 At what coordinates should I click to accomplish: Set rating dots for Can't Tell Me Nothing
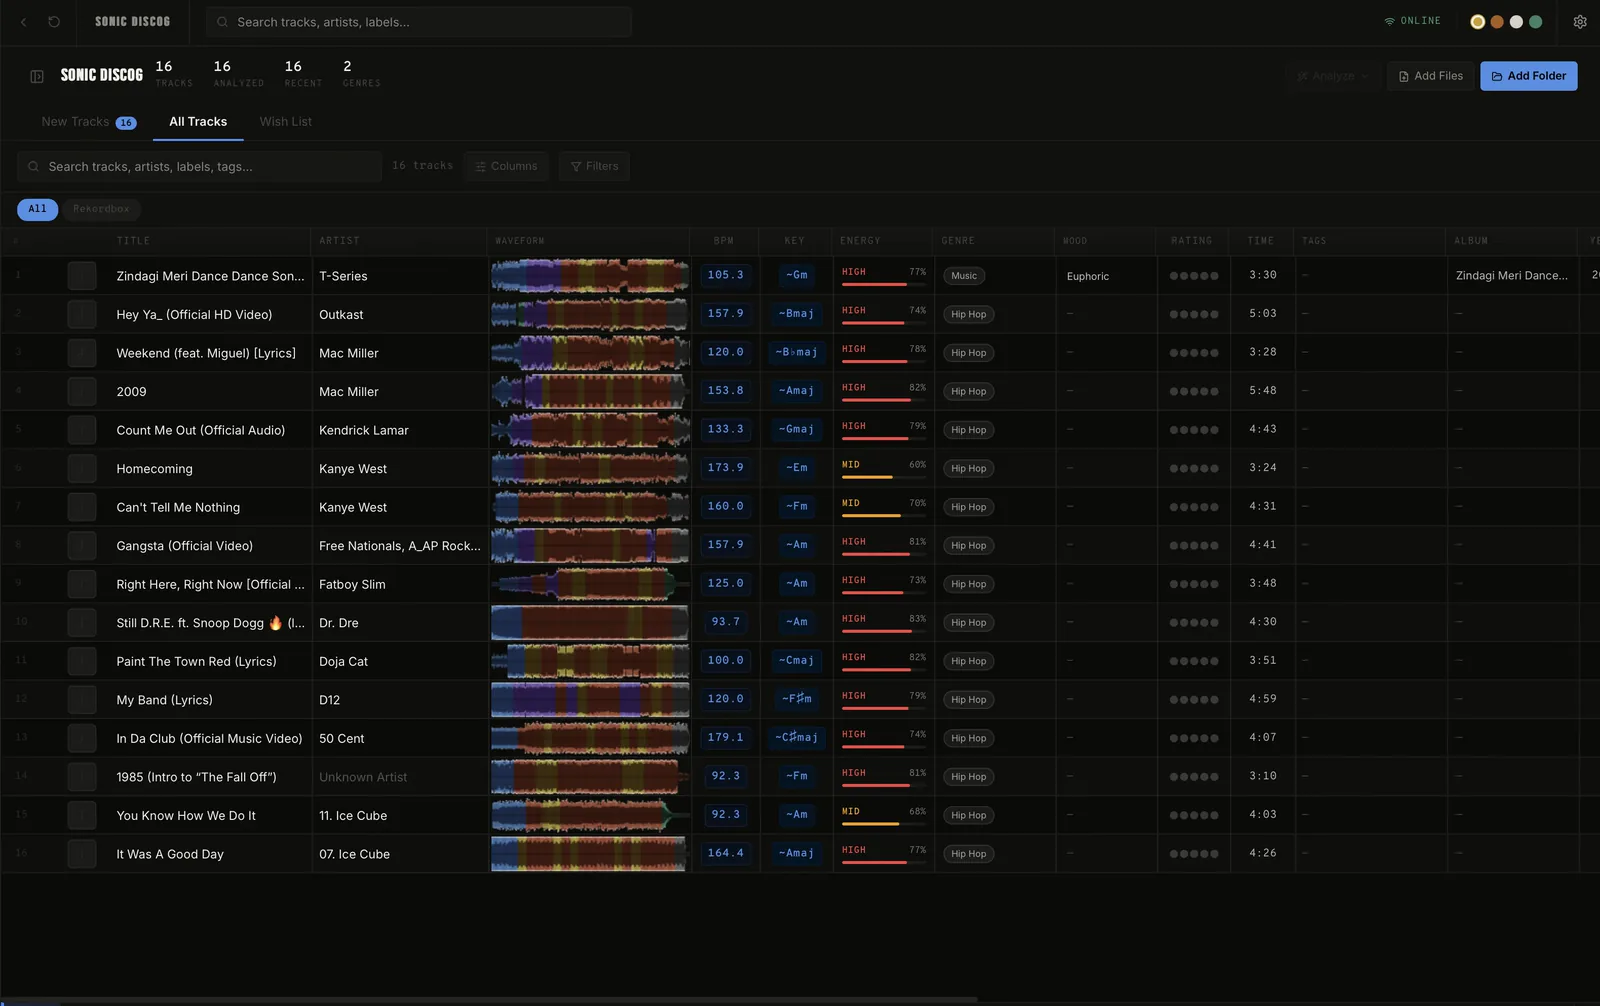coord(1194,507)
